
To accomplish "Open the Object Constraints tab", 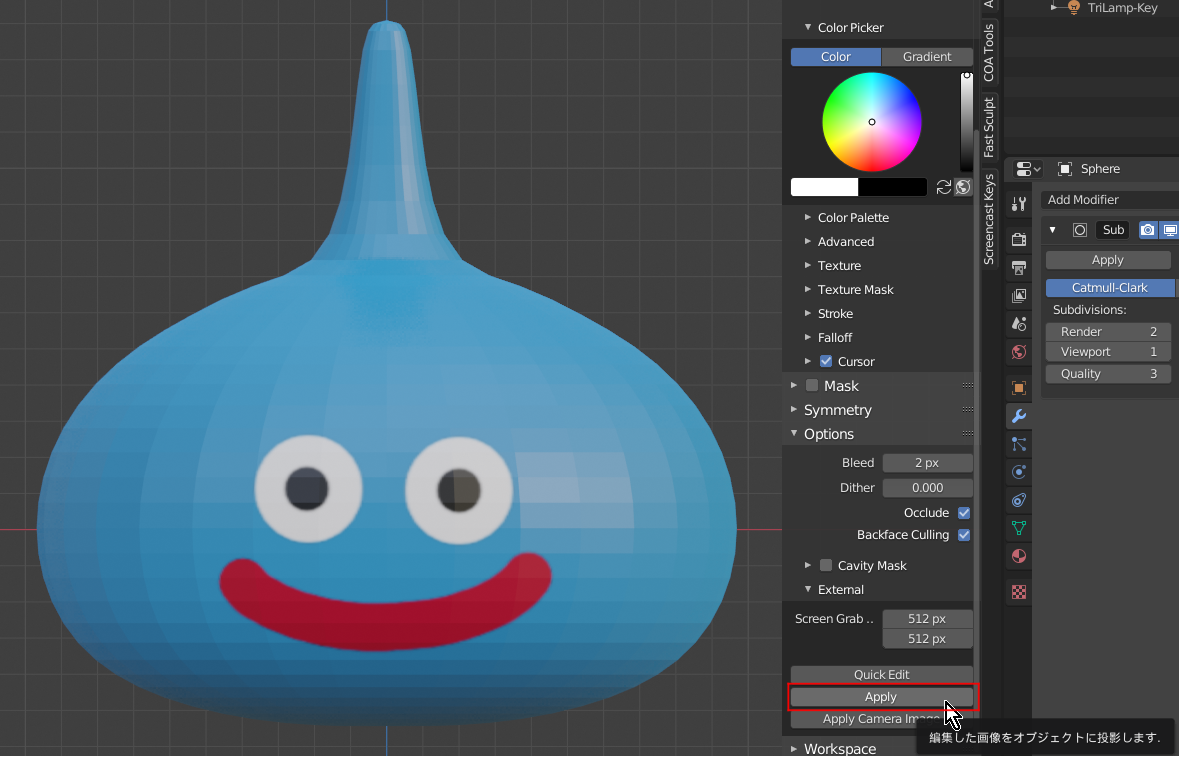I will pyautogui.click(x=1019, y=500).
